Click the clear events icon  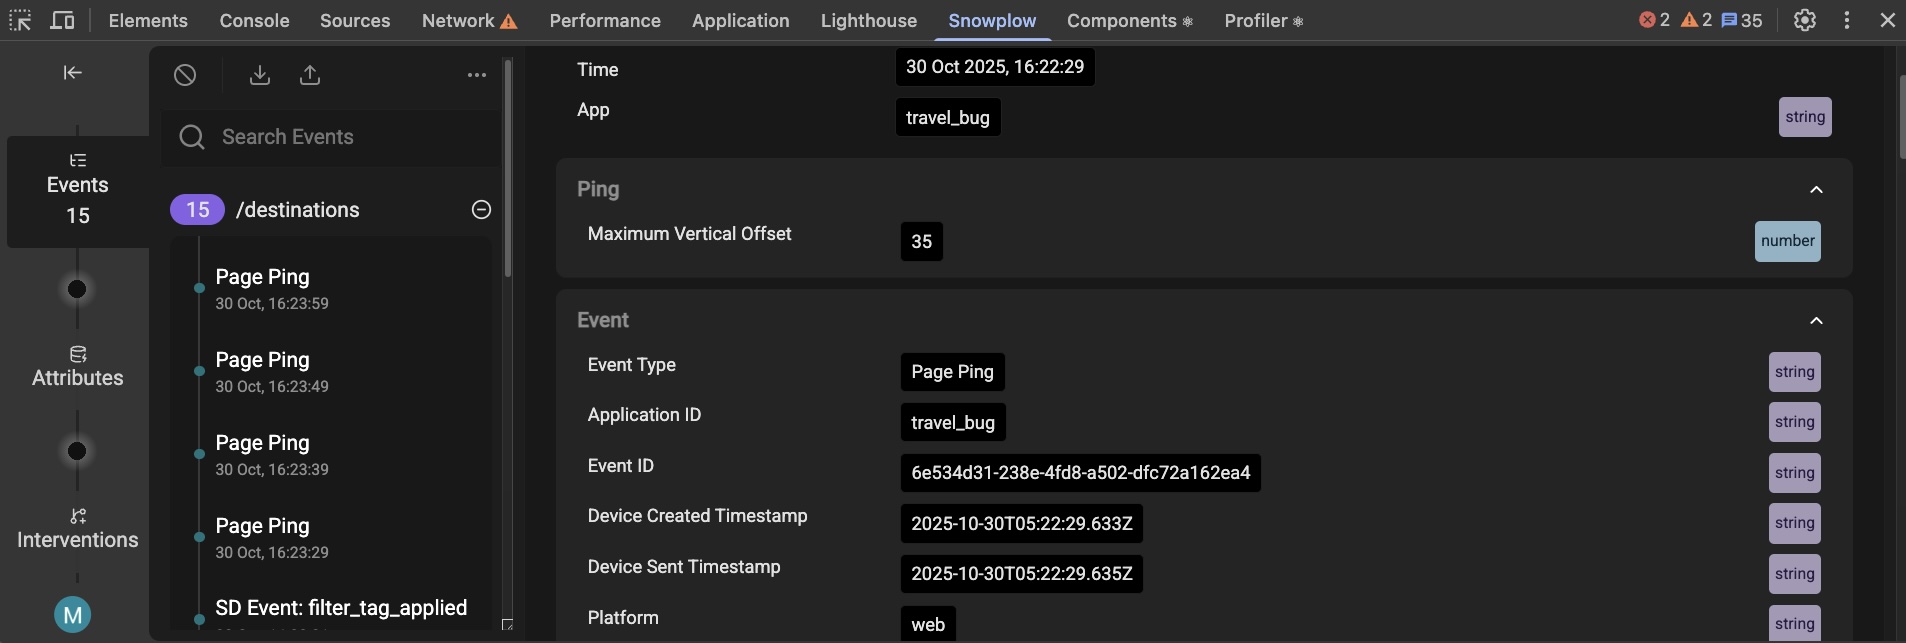pyautogui.click(x=185, y=75)
